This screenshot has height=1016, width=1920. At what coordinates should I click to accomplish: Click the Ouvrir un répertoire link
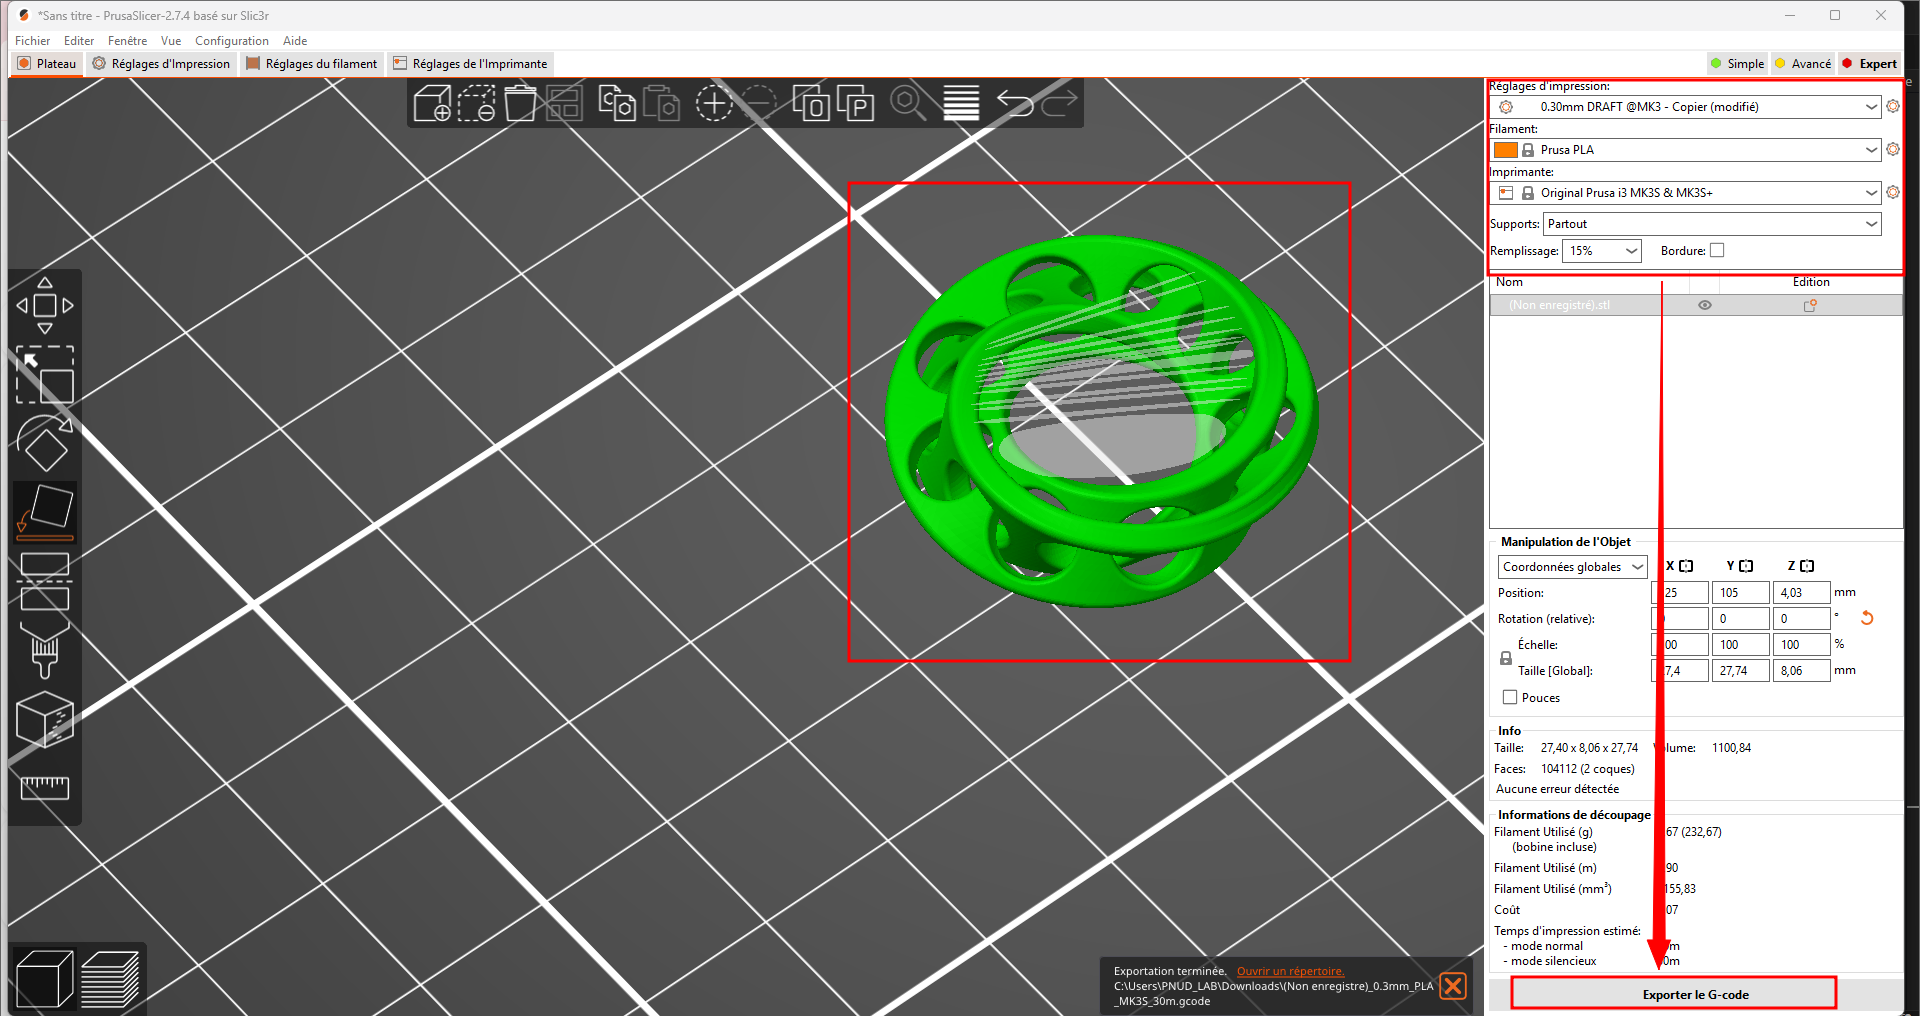[x=1290, y=971]
